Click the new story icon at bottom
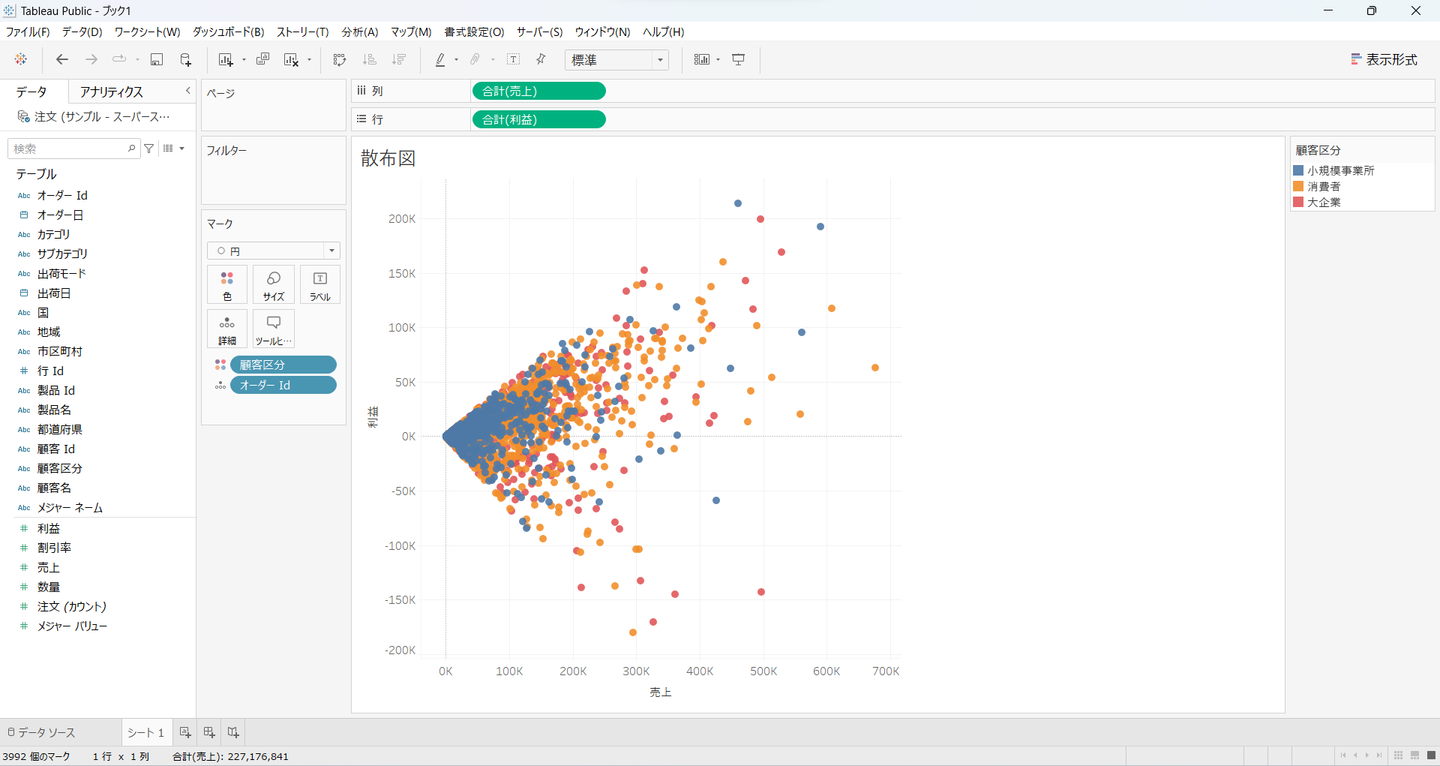 coord(233,732)
